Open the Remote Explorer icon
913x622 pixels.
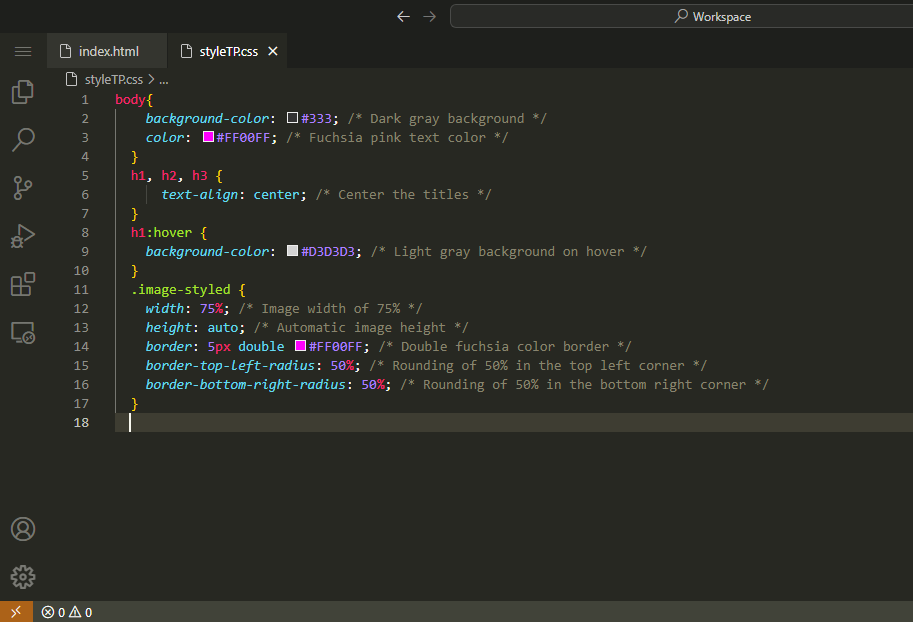coord(22,332)
